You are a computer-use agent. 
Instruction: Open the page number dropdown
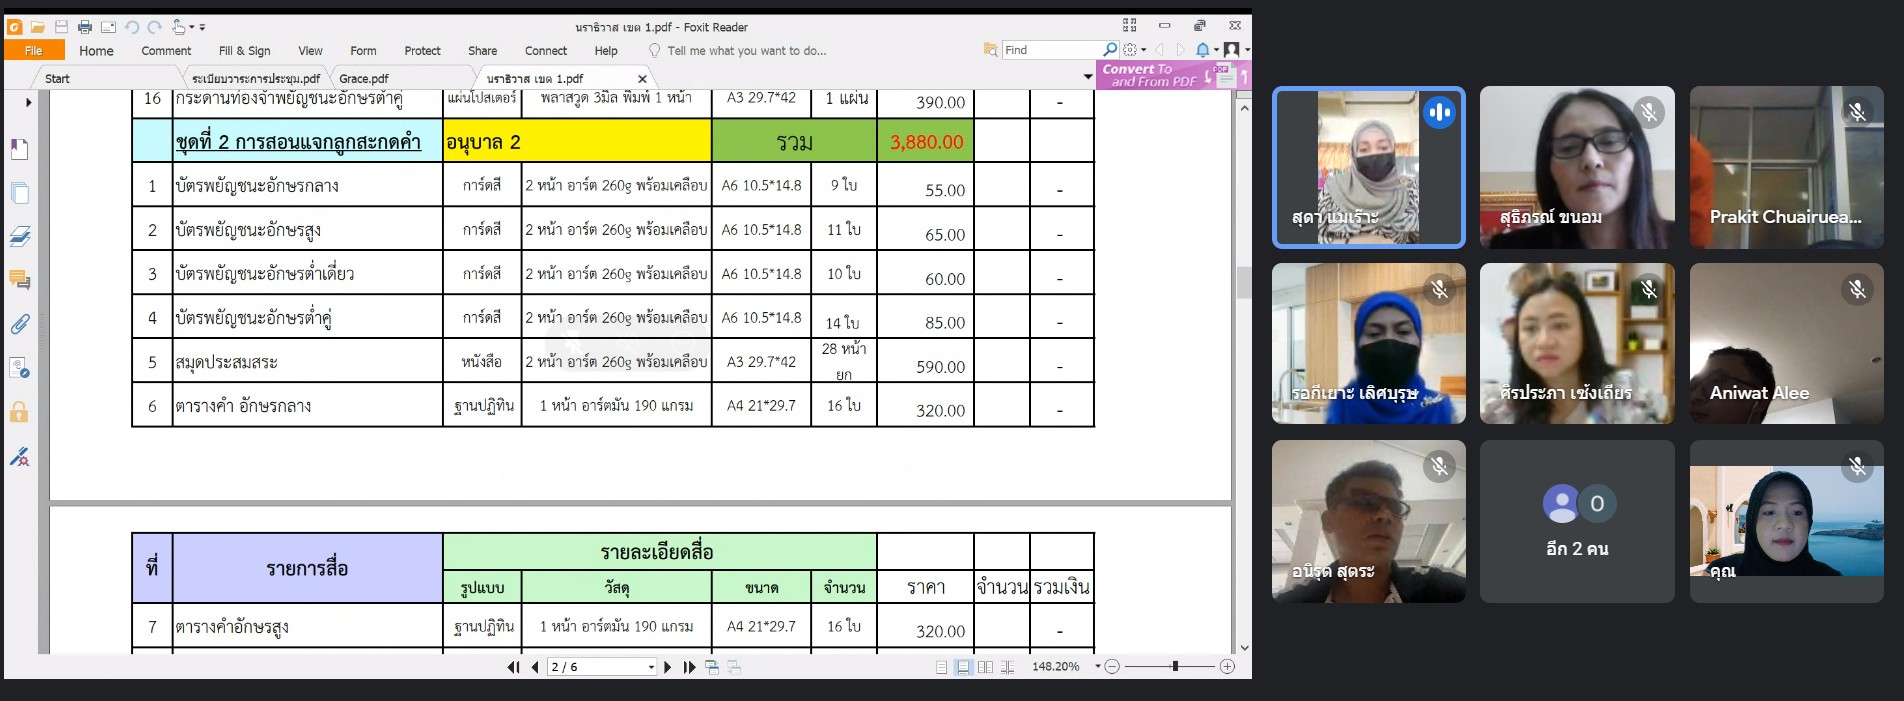click(x=651, y=667)
